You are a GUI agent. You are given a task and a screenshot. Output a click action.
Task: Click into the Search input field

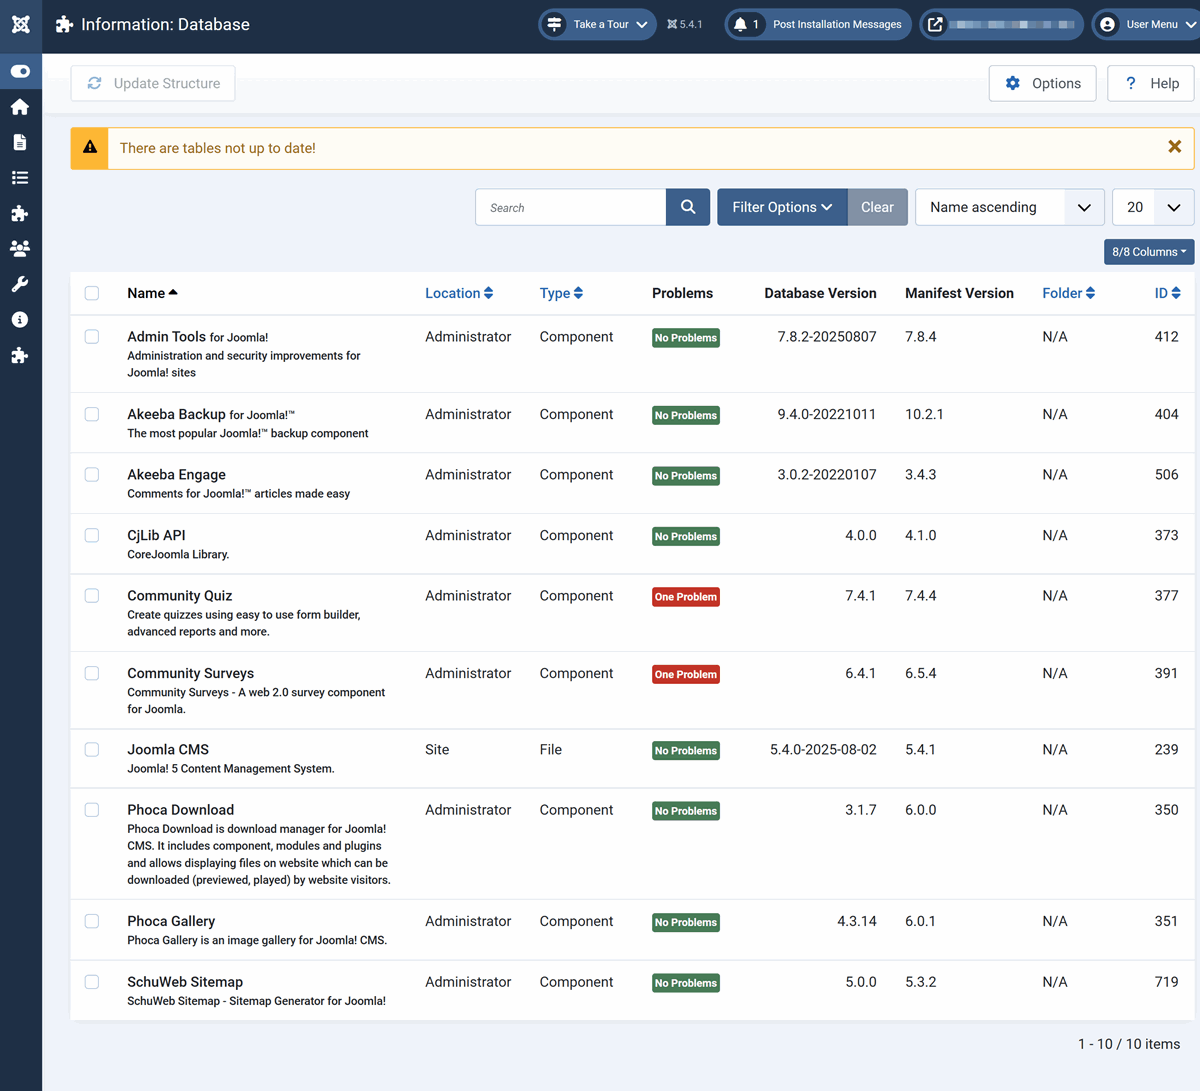(571, 207)
